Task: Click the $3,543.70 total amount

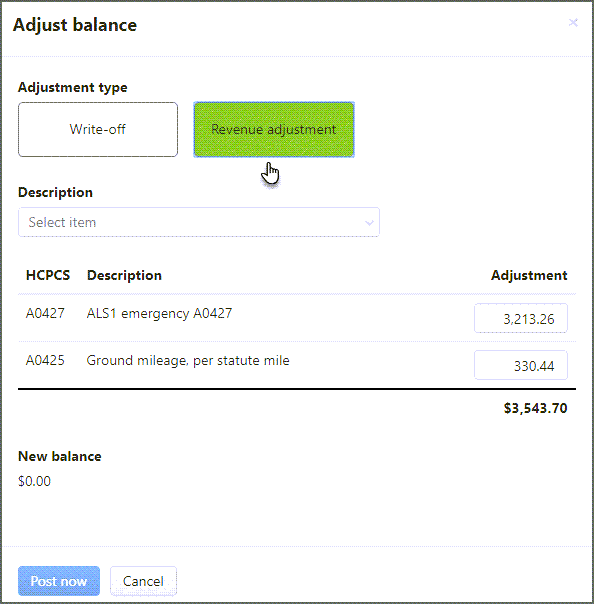Action: click(535, 408)
